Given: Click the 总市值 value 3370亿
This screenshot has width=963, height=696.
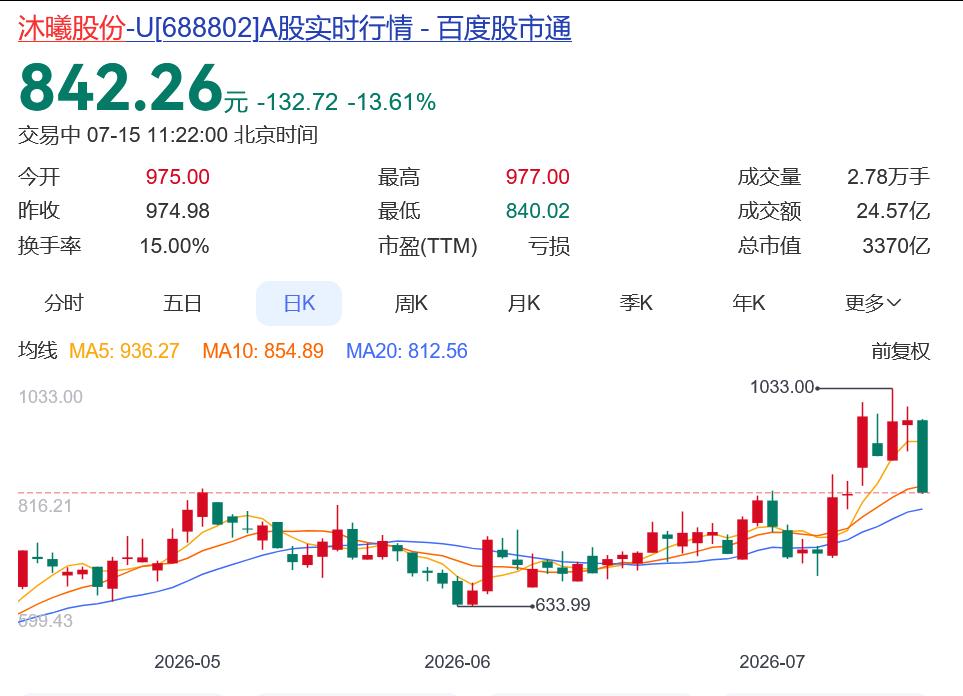Looking at the screenshot, I should click(896, 246).
